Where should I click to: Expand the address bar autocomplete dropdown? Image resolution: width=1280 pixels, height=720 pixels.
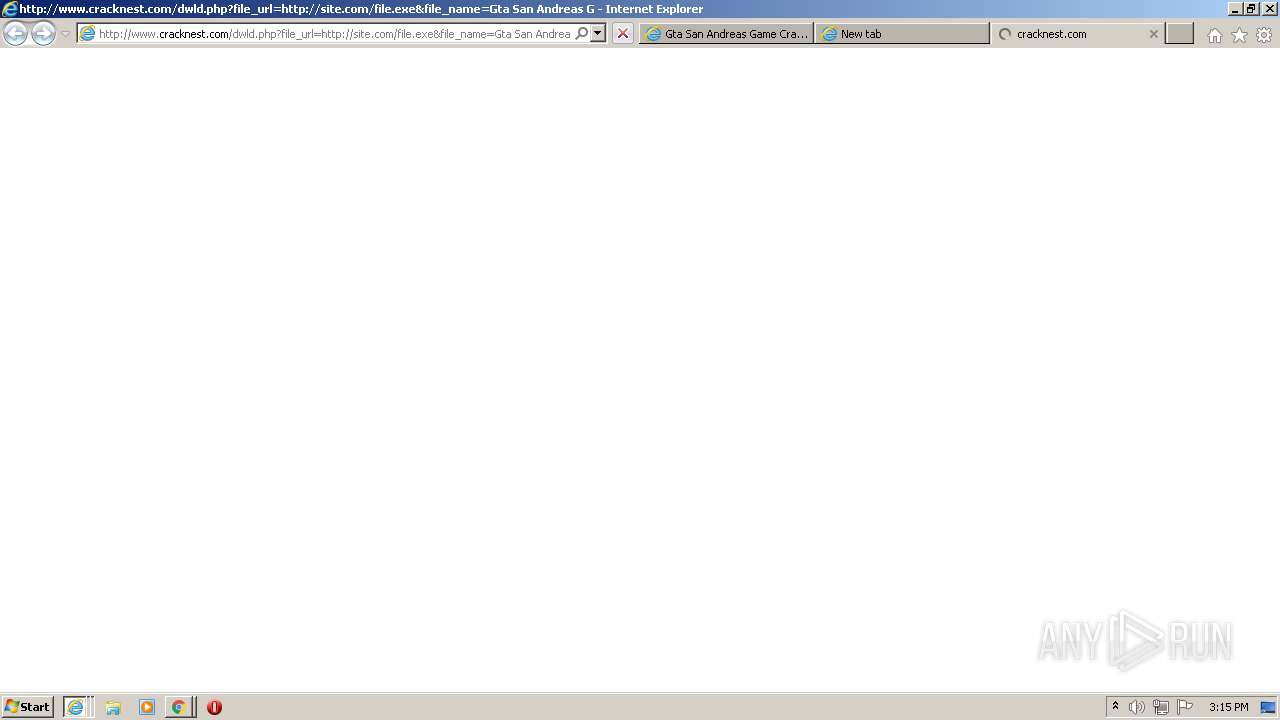click(598, 34)
